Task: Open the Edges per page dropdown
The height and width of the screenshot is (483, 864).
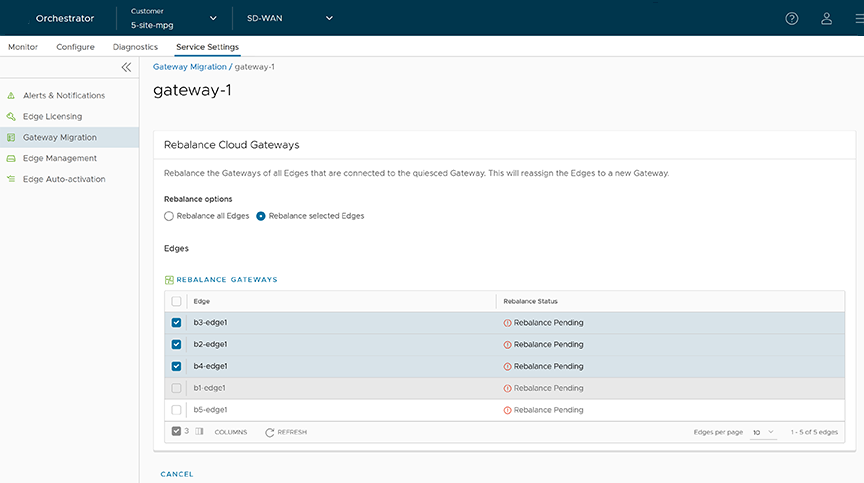Action: 763,432
